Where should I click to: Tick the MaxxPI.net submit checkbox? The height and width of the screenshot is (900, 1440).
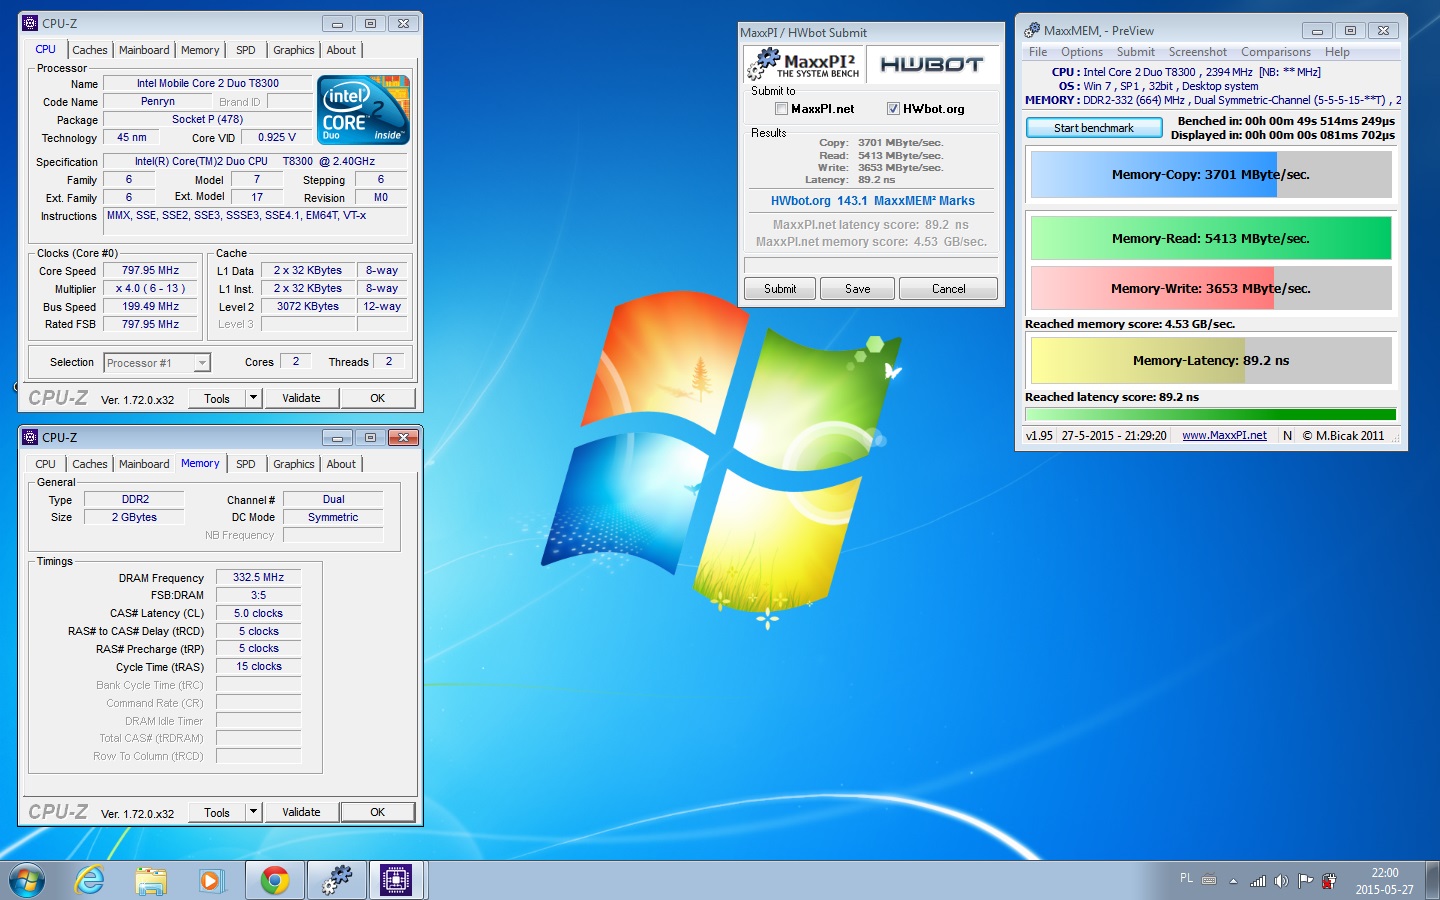point(781,109)
